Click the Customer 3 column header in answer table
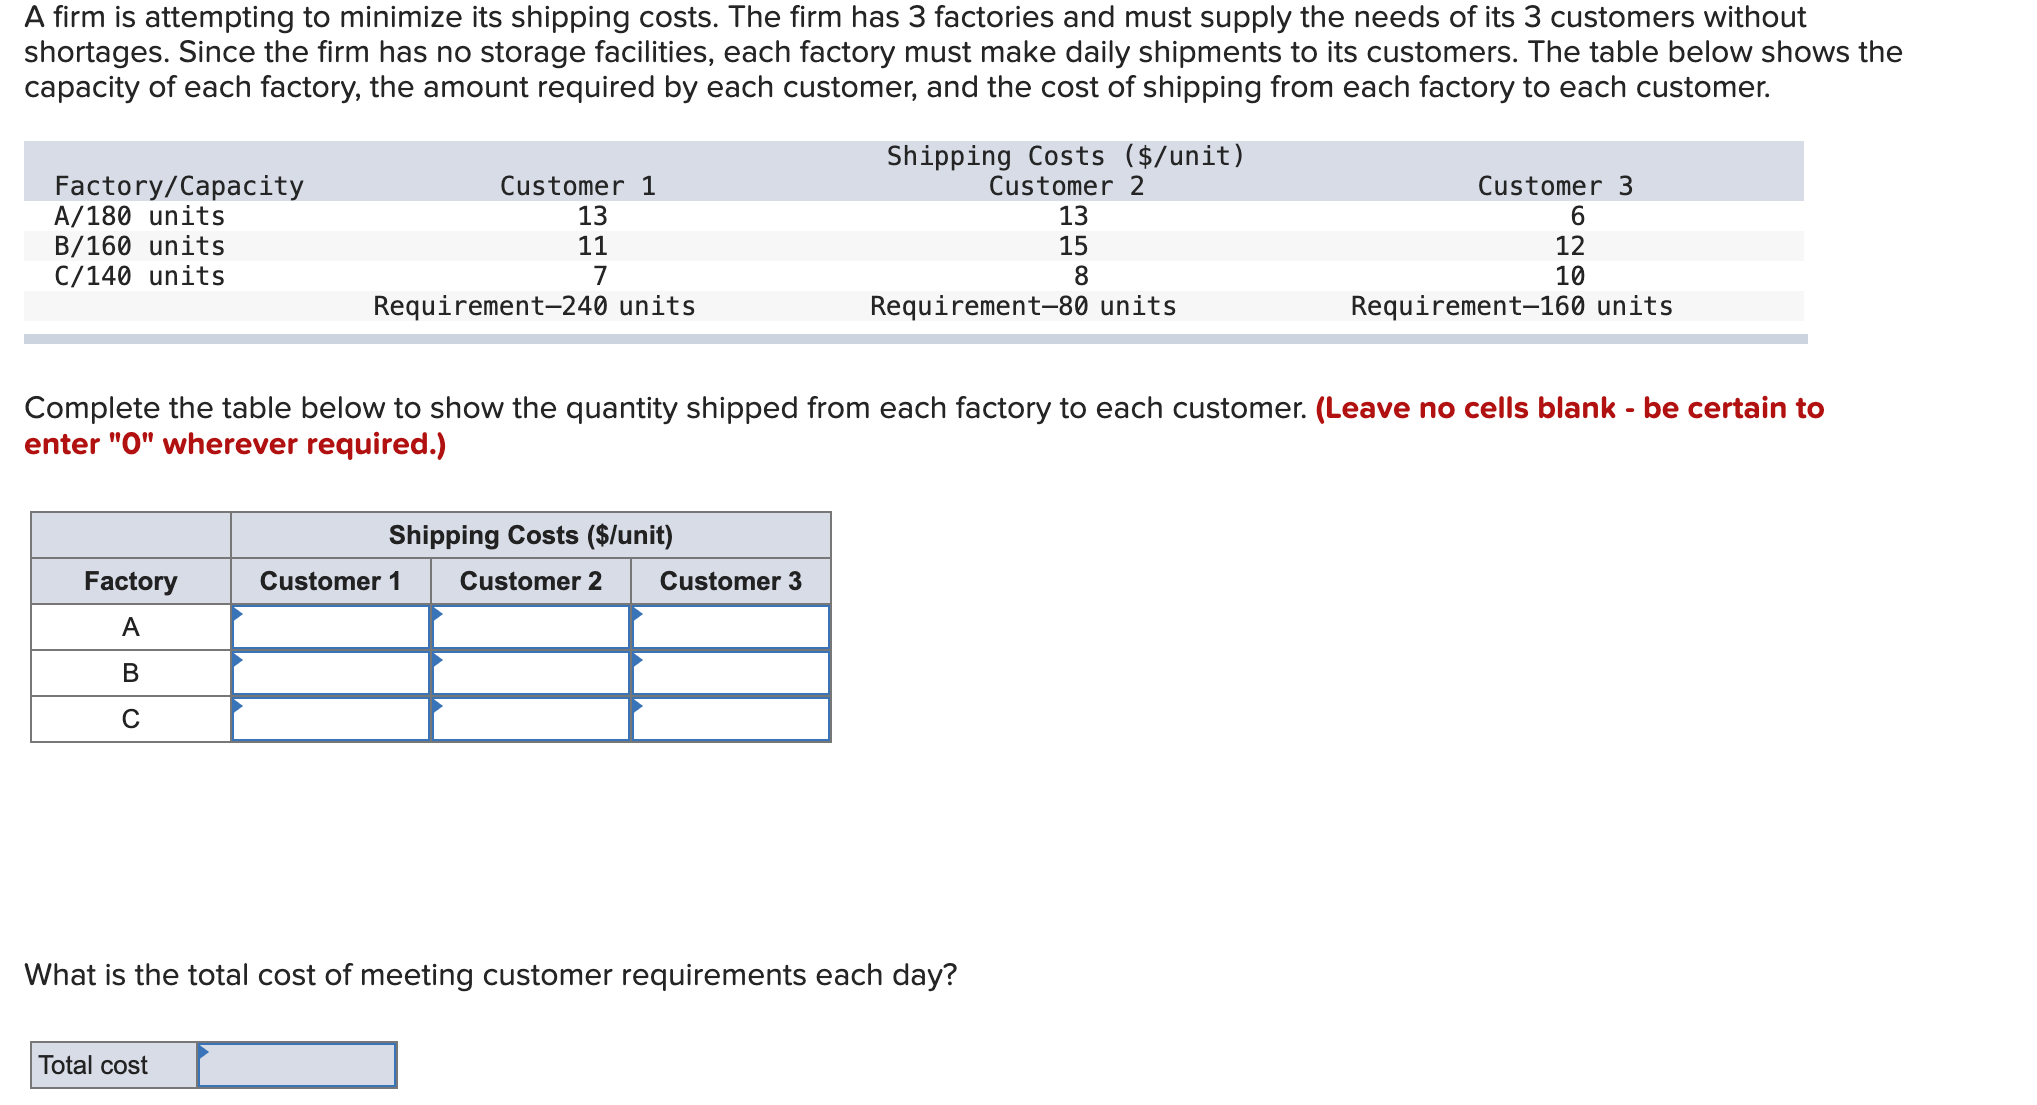This screenshot has height=1105, width=2037. pos(731,581)
